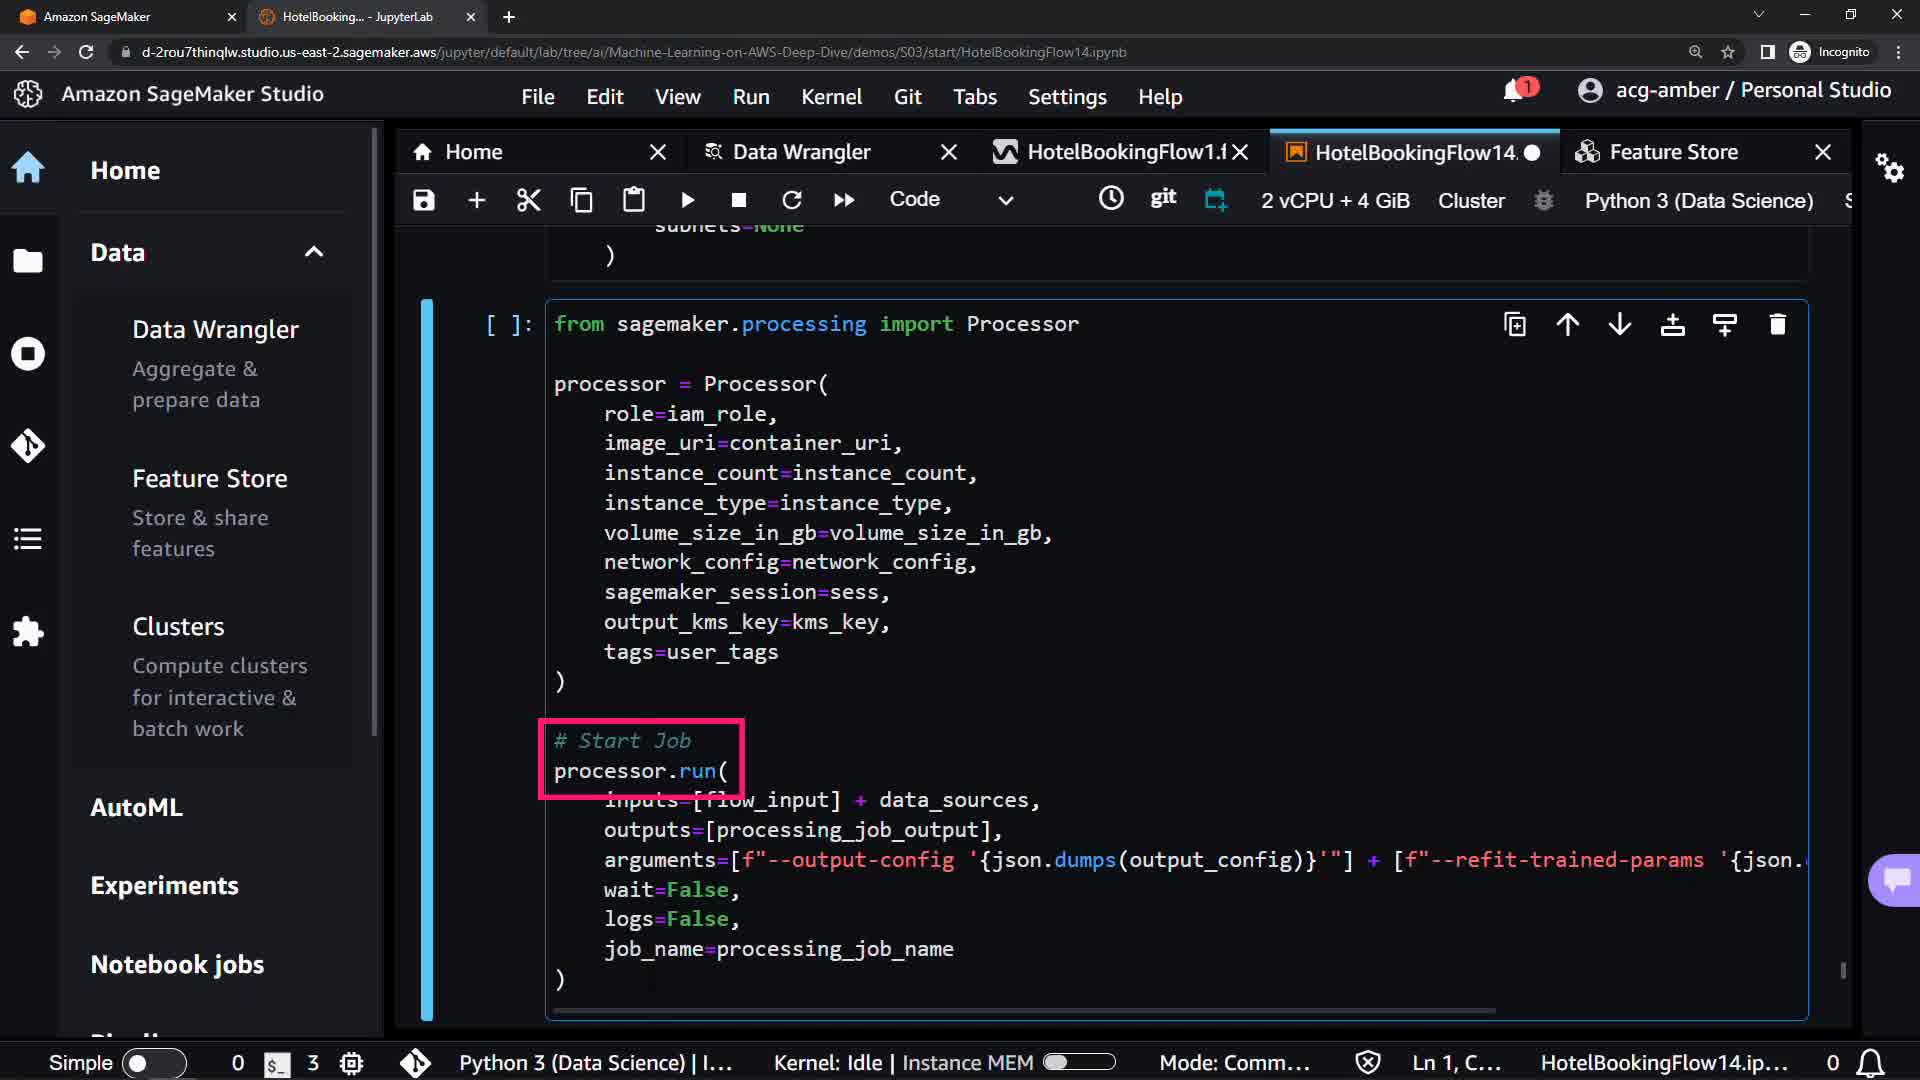Restart kernel and run all cells
The height and width of the screenshot is (1080, 1920).
click(x=844, y=200)
